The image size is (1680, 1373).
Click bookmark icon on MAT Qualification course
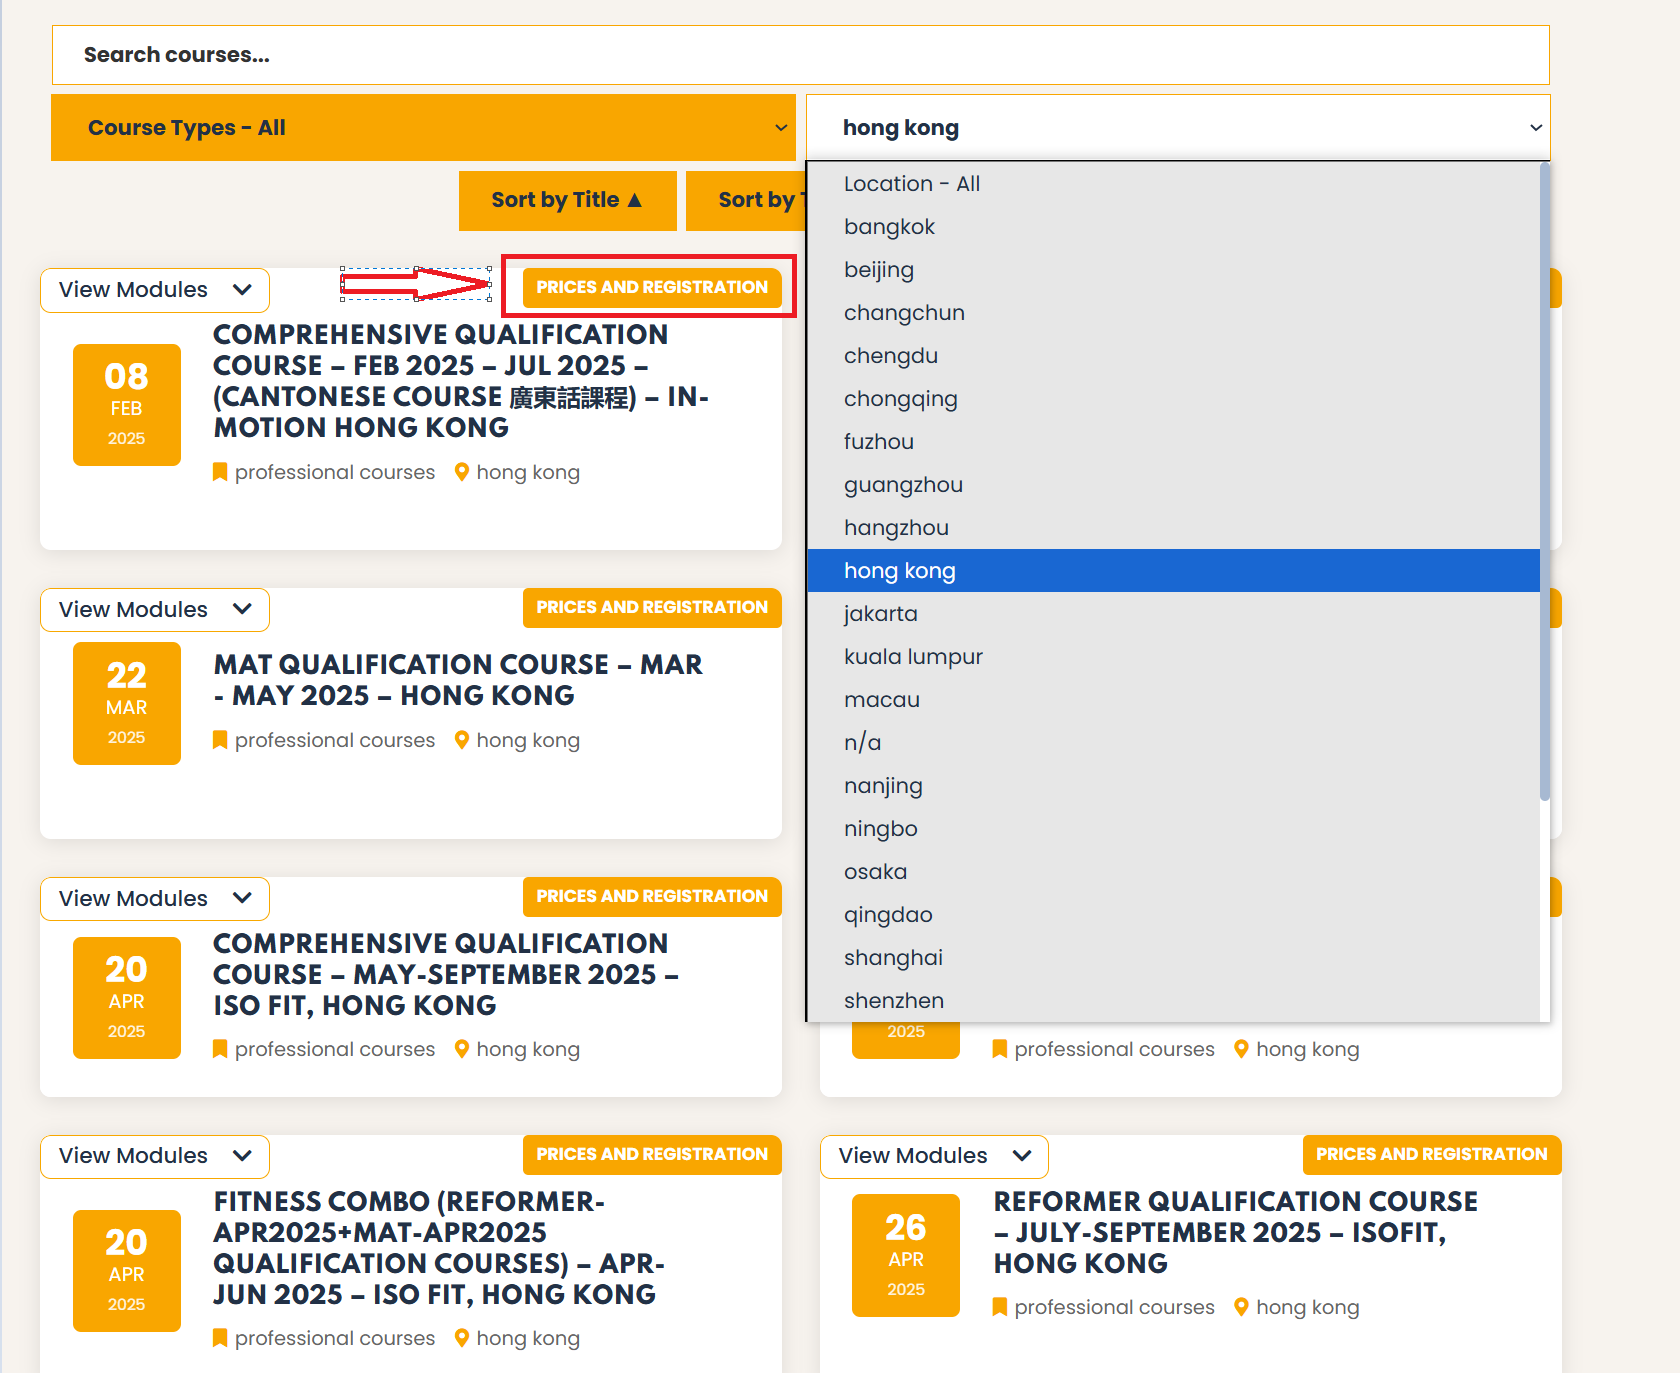tap(220, 740)
